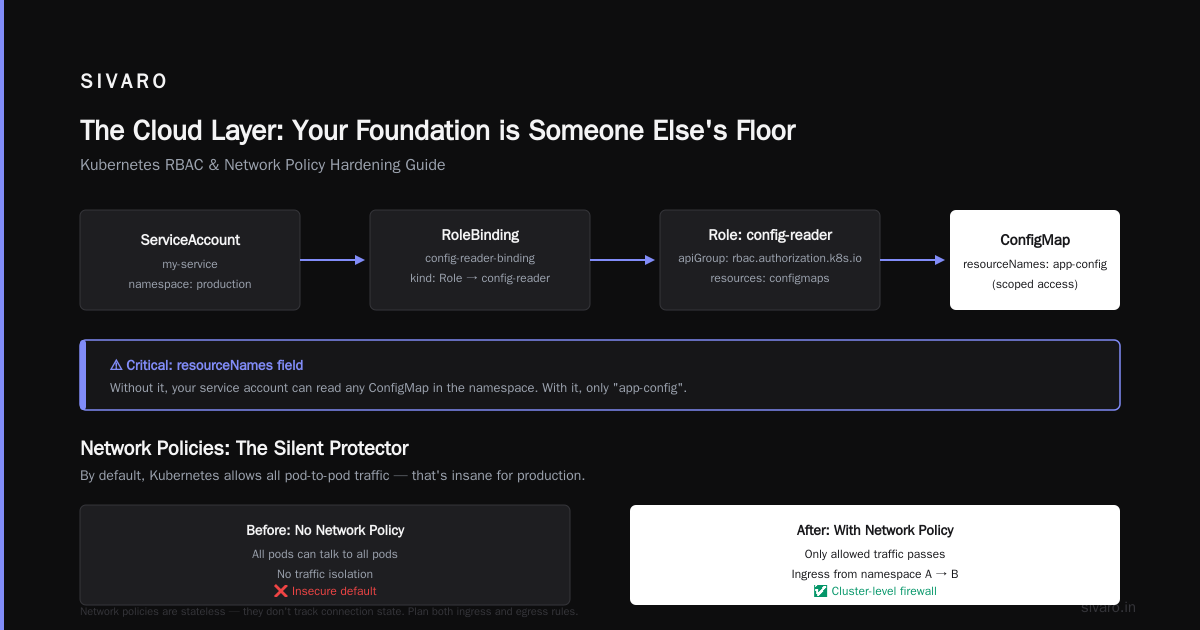
Task: Click the SIVARO logo text
Action: click(124, 82)
